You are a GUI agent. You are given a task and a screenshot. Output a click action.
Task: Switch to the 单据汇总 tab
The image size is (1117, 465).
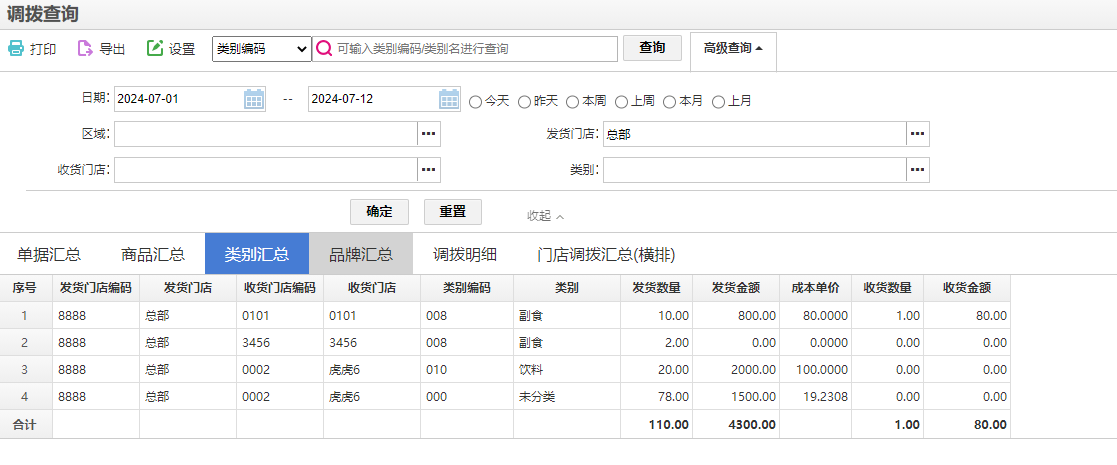click(x=49, y=254)
